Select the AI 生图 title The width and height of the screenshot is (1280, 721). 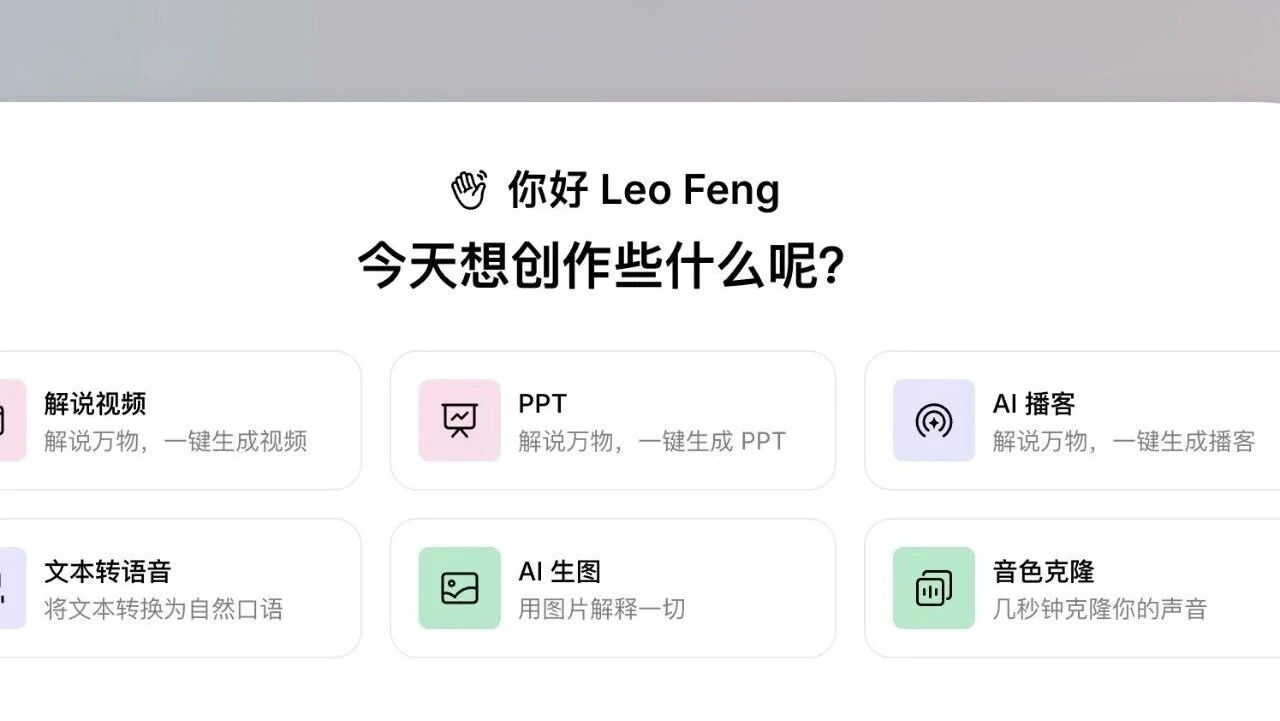(x=559, y=572)
